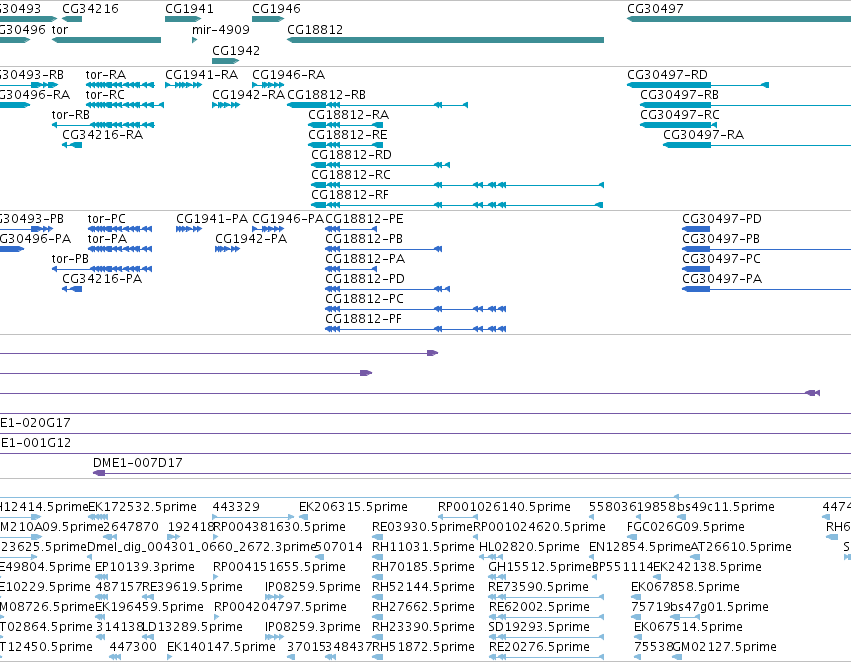Open the CG1946-PA protein label
Screen dimensions: 851x662
(x=288, y=219)
